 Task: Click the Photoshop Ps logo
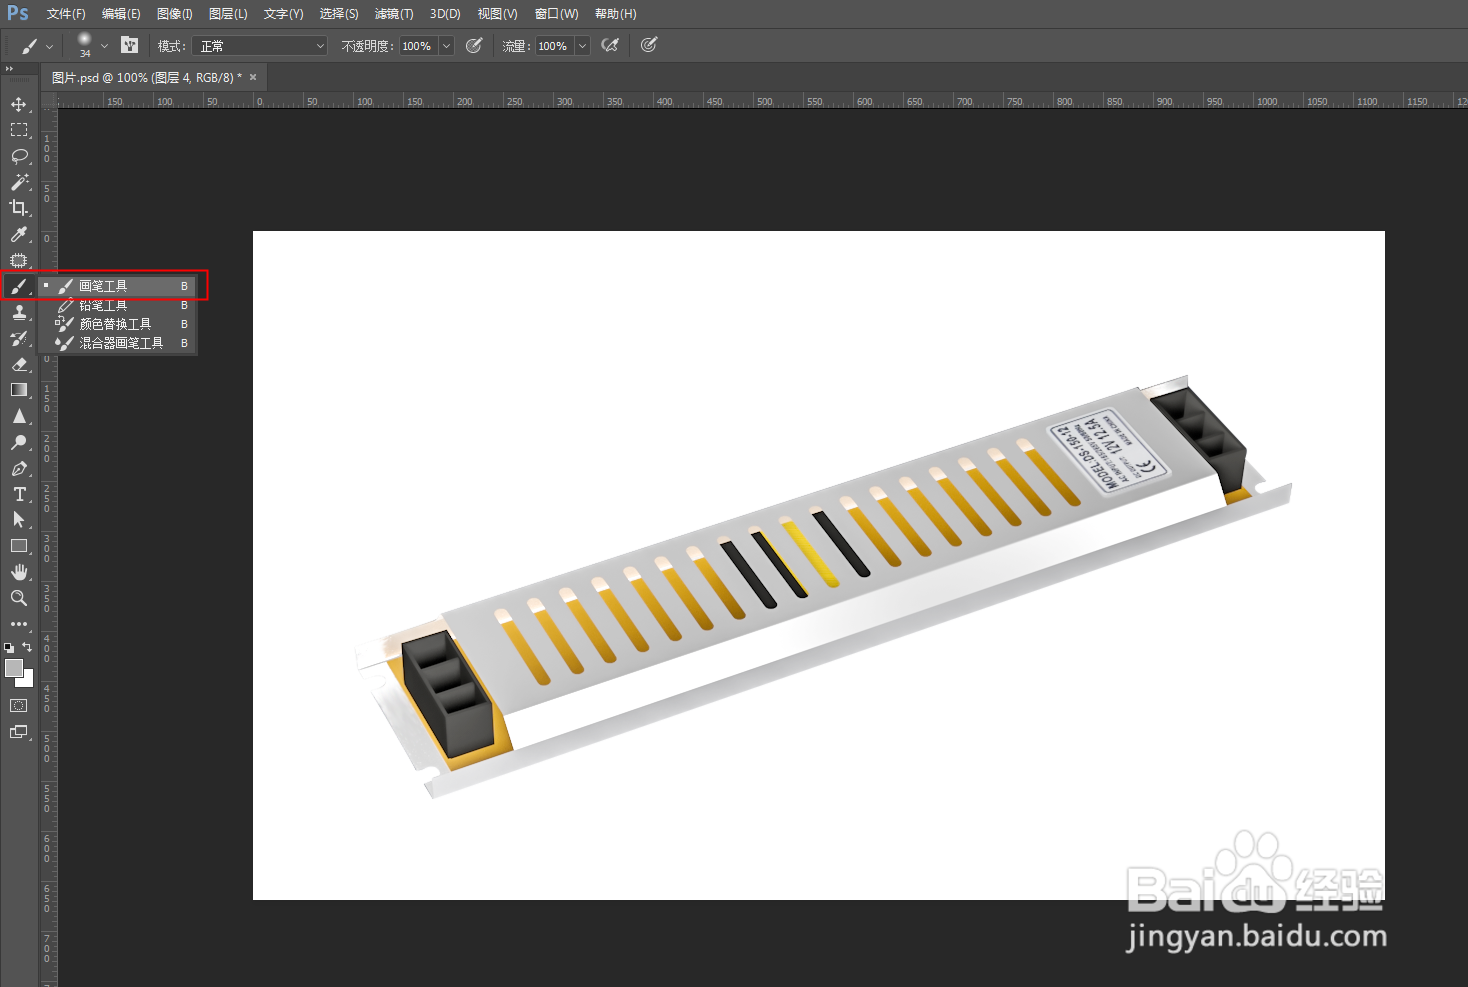click(18, 13)
